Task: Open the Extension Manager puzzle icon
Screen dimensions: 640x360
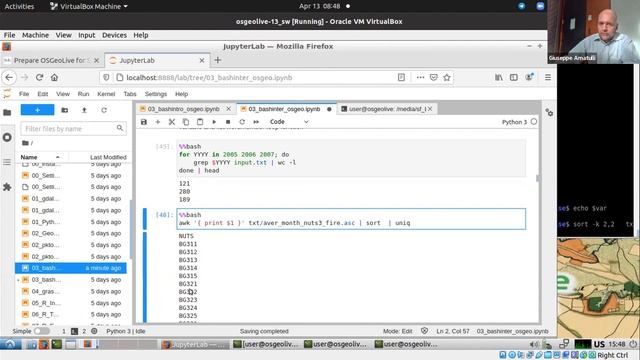Action: click(x=7, y=187)
